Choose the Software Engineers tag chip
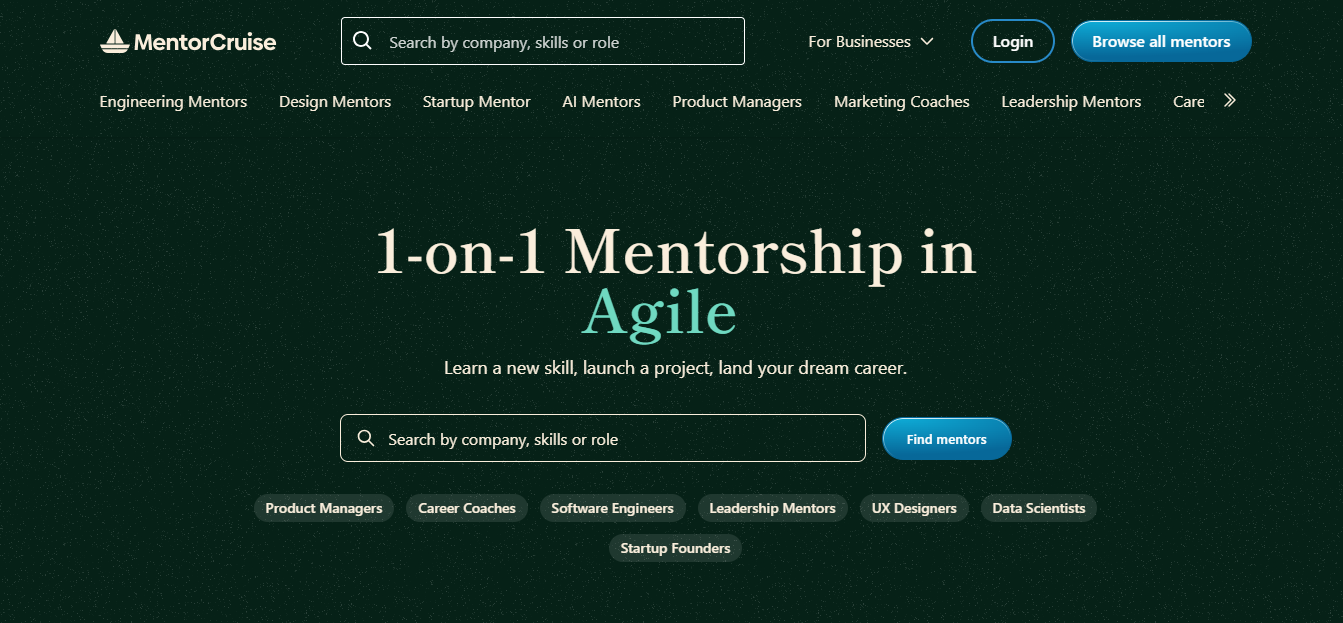Image resolution: width=1343 pixels, height=623 pixels. point(612,508)
